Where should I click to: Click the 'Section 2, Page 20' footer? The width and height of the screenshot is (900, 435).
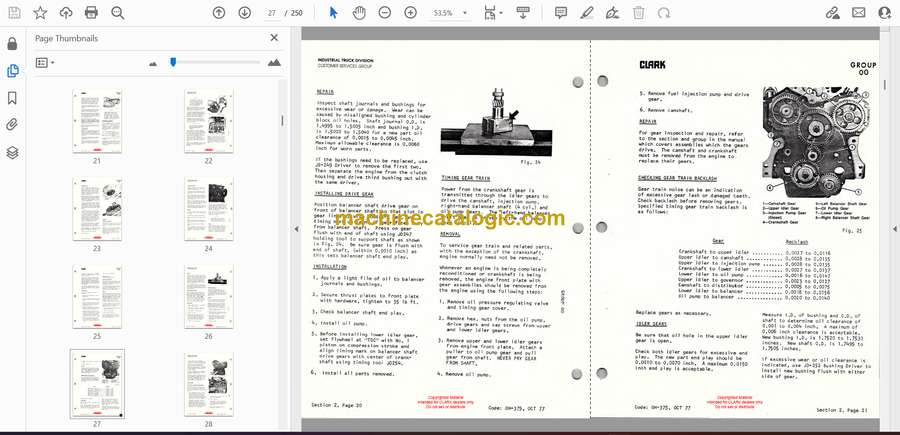pyautogui.click(x=337, y=405)
